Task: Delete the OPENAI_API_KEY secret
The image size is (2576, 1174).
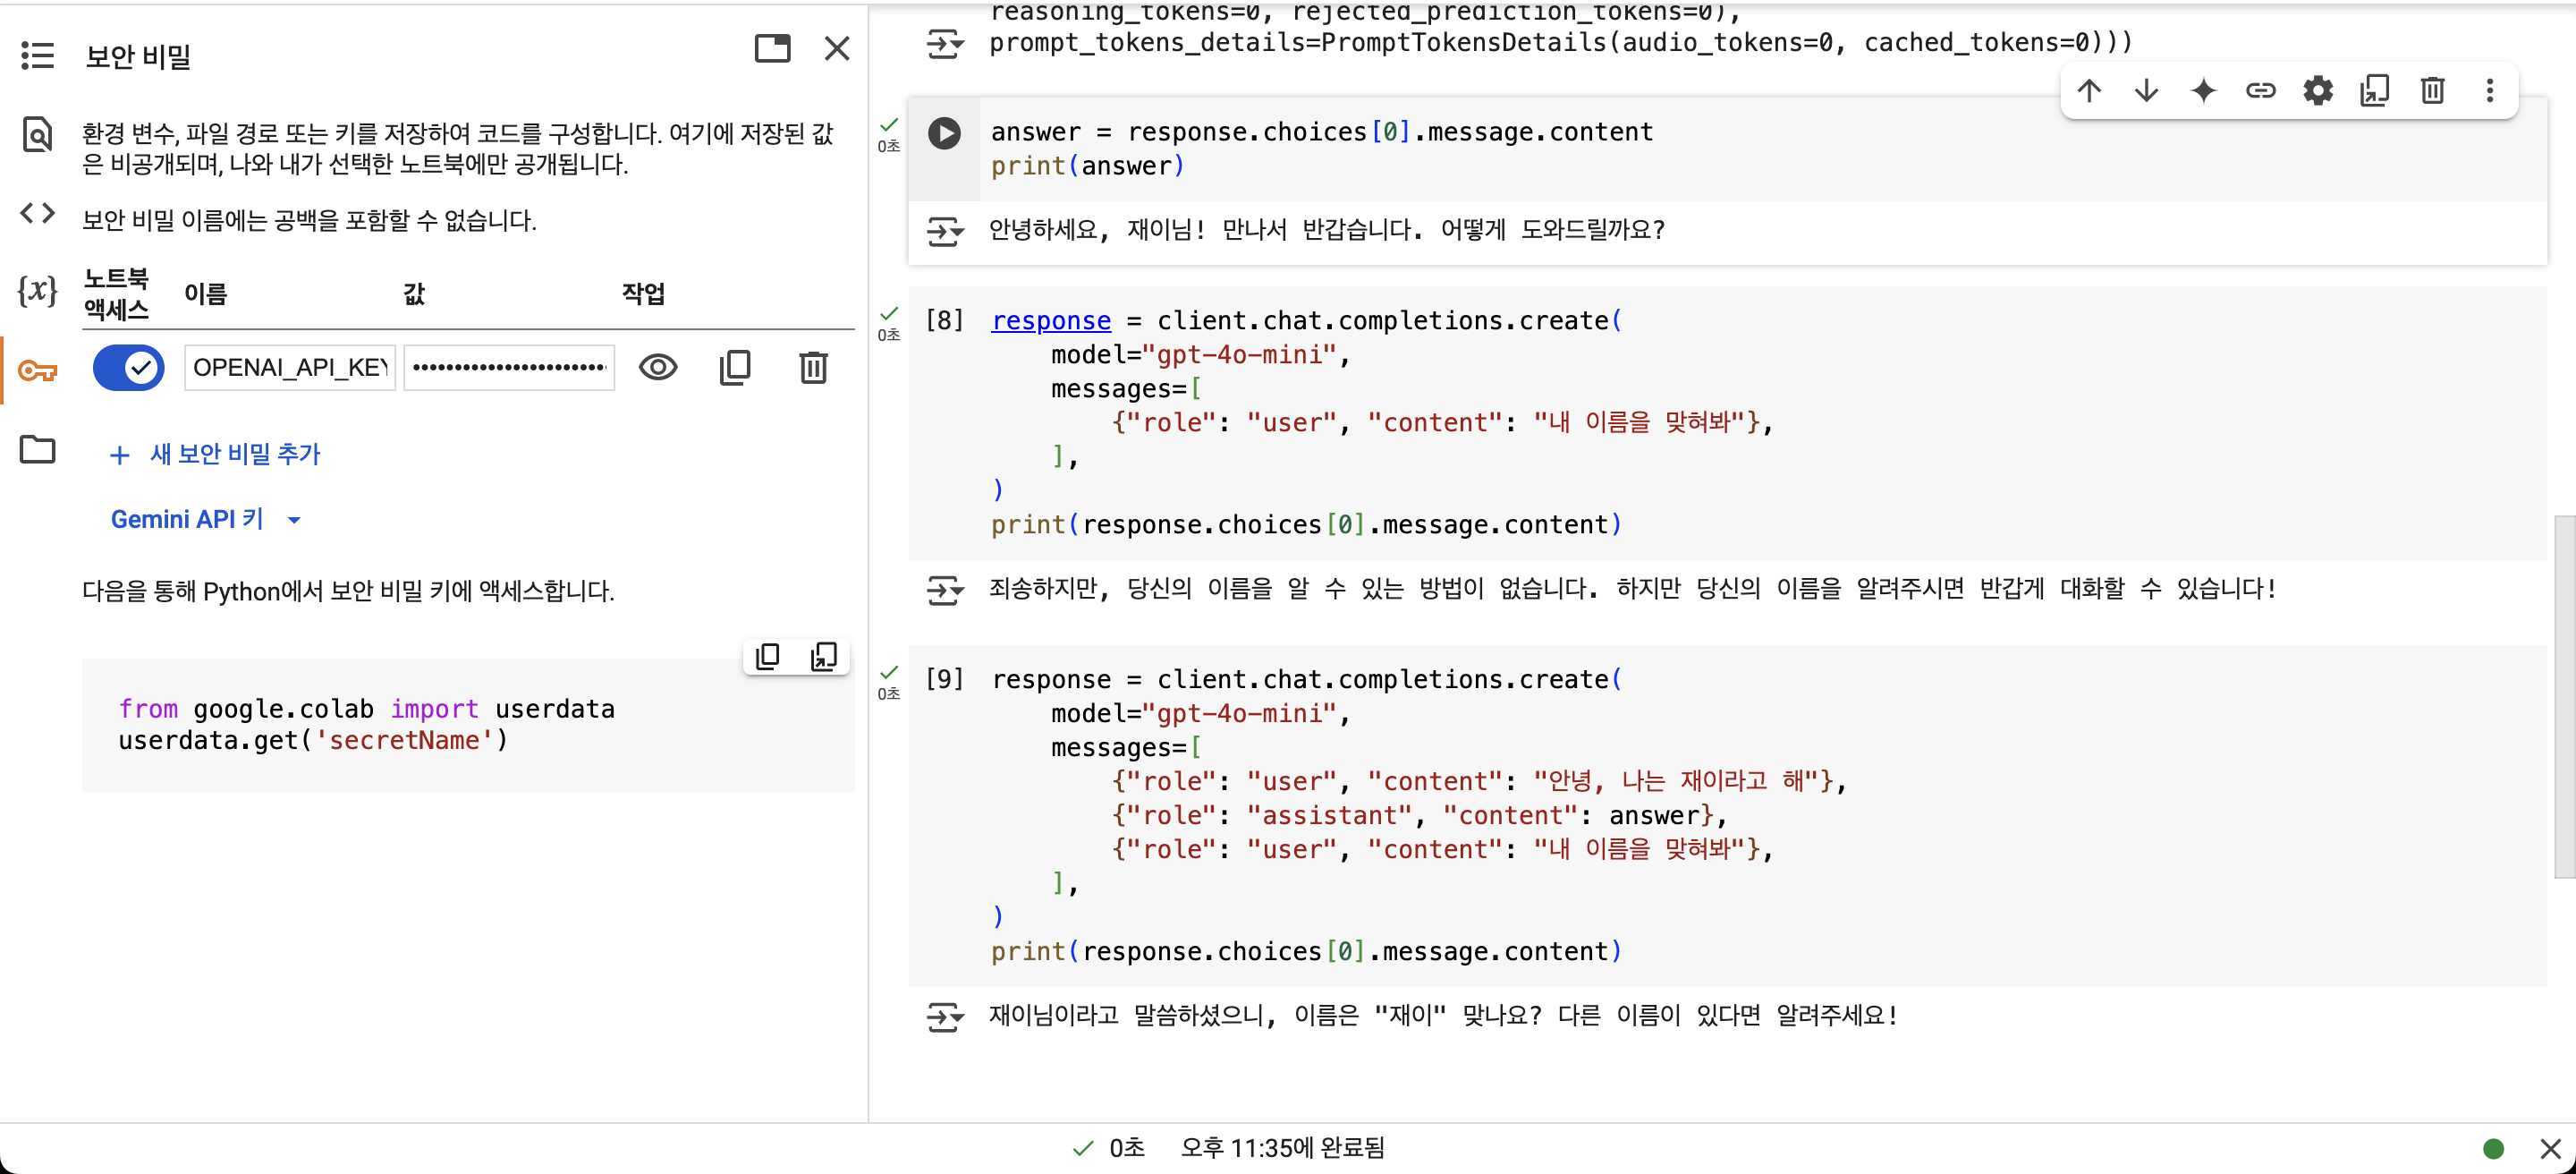Action: pyautogui.click(x=813, y=368)
